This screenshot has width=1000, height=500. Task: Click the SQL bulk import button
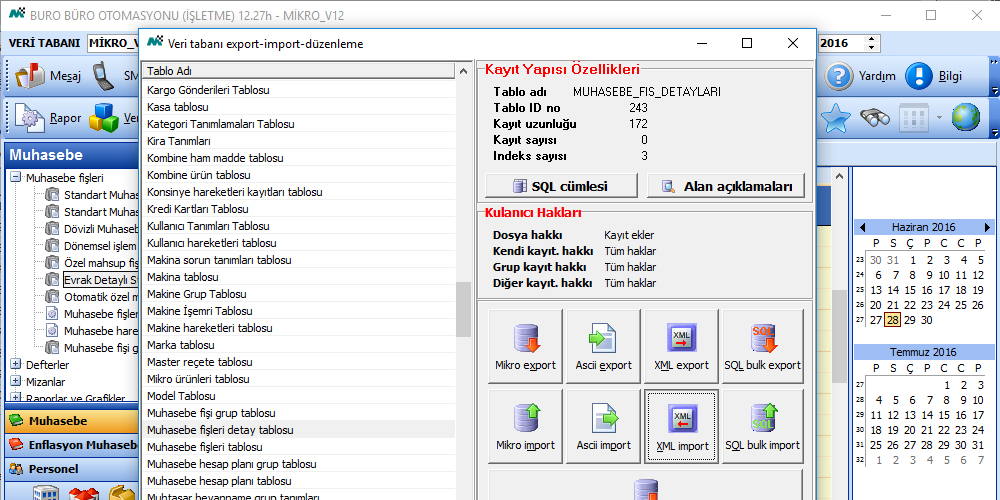(763, 426)
